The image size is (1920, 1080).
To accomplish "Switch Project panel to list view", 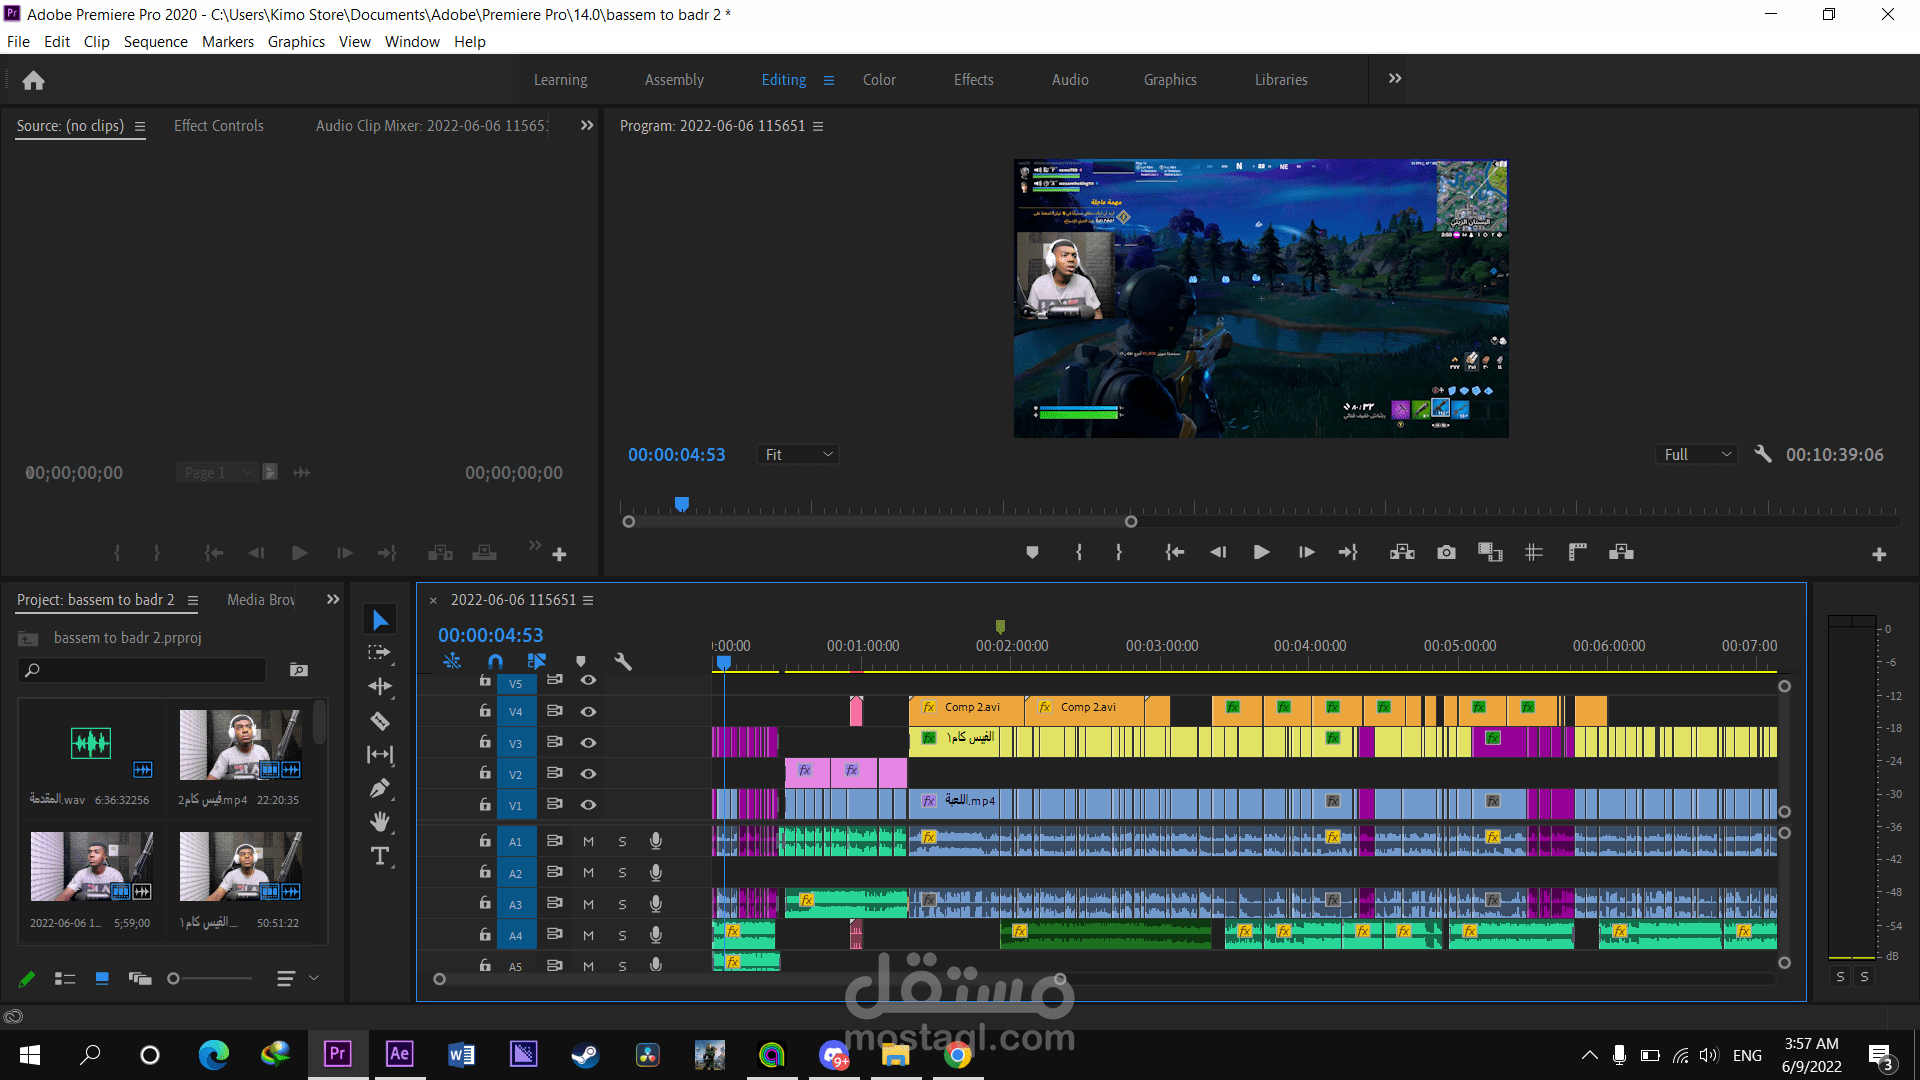I will point(65,979).
